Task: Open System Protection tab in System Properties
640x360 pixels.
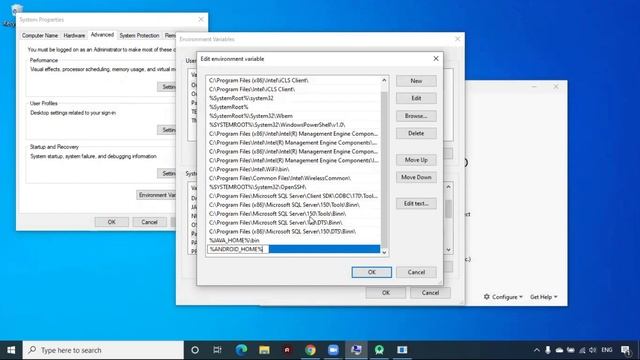Action: click(139, 36)
